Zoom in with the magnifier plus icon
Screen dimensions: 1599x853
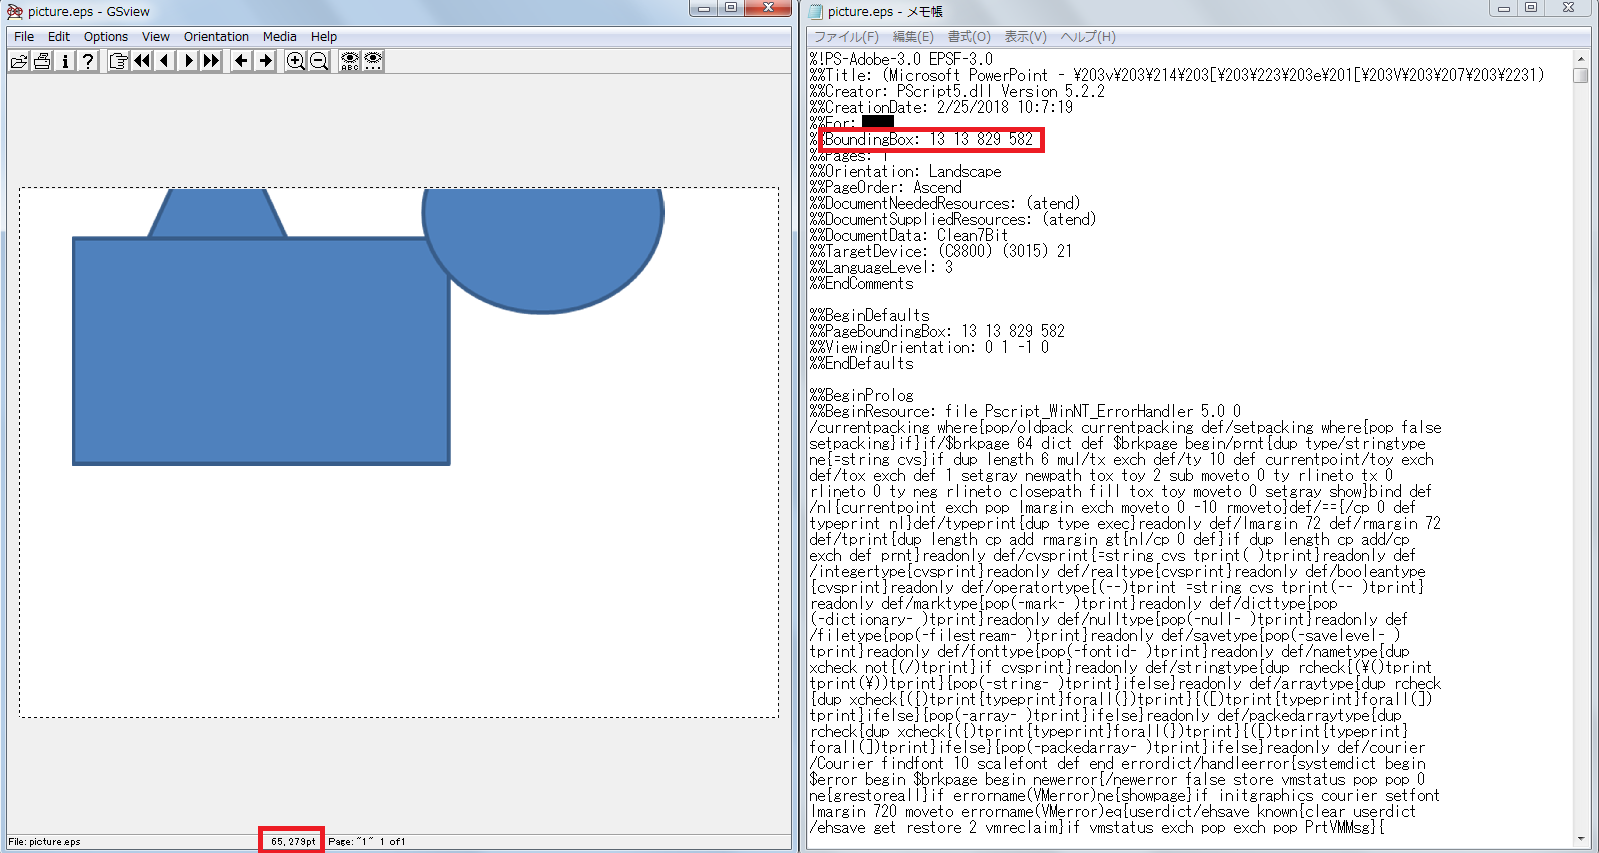295,61
